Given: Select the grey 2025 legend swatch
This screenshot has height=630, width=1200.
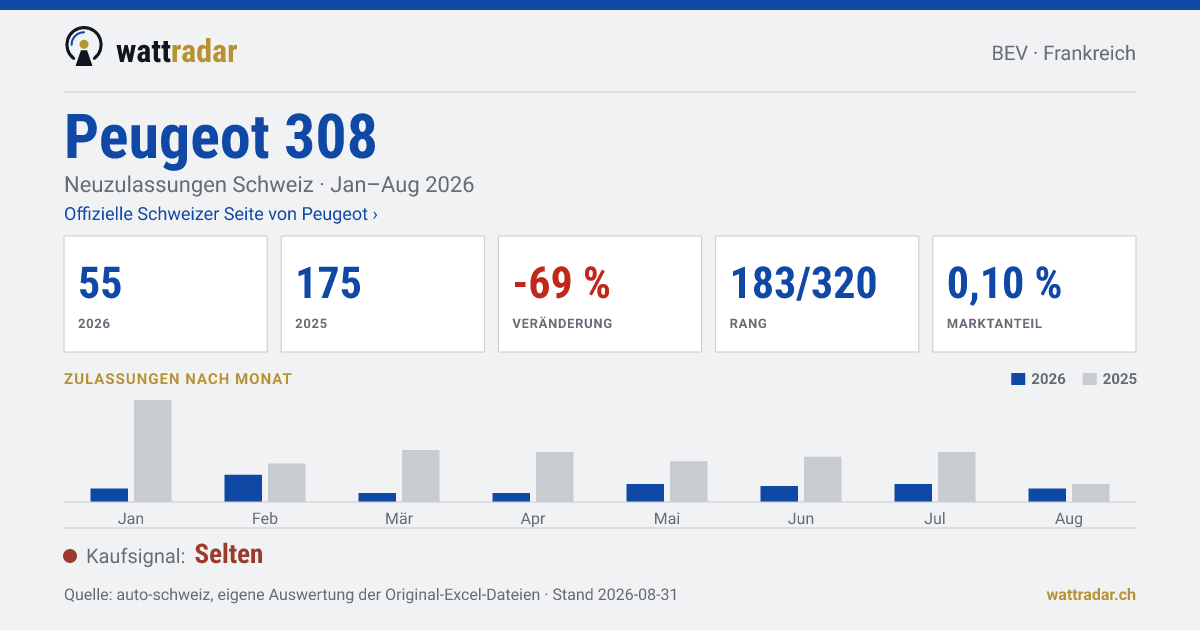Looking at the screenshot, I should point(1090,379).
